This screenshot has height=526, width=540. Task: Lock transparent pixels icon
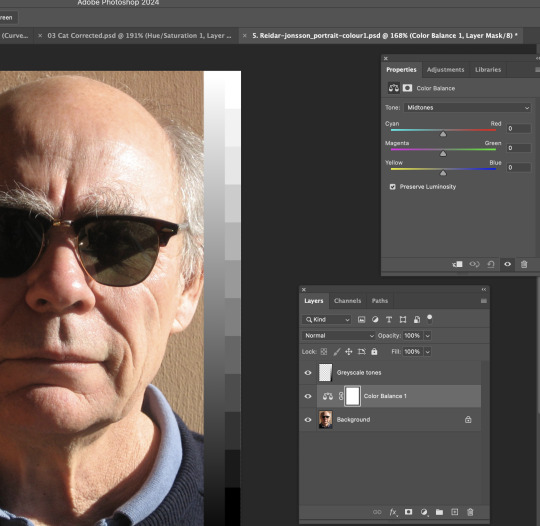[x=324, y=352]
